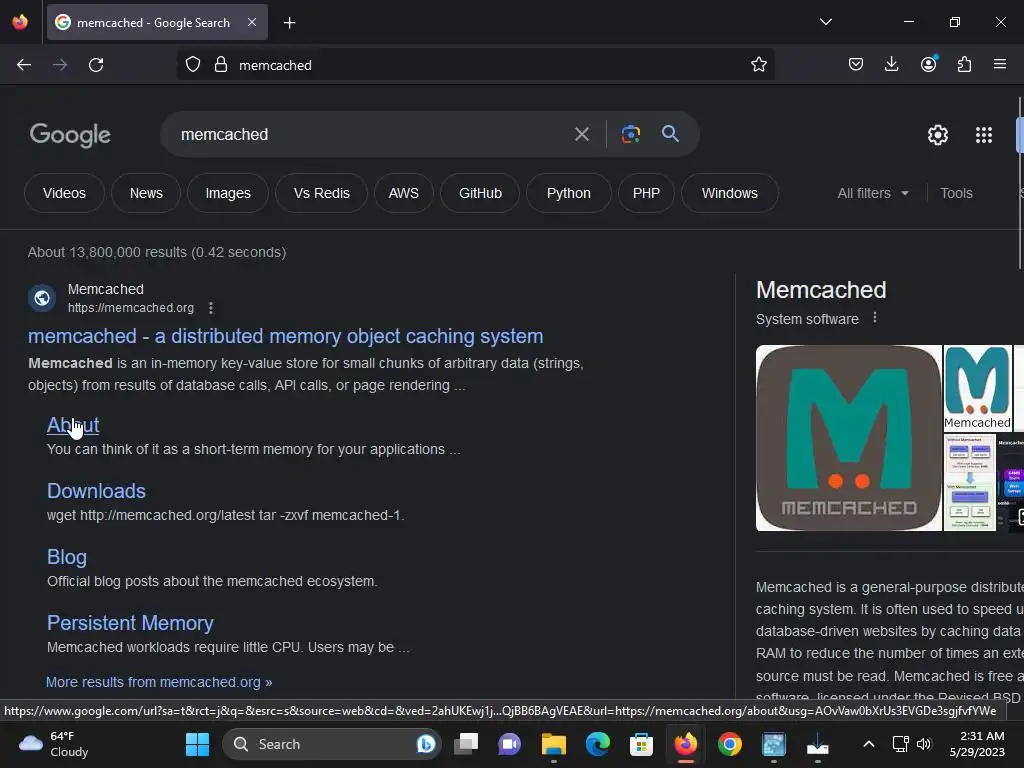Clear the Google search box with X
The height and width of the screenshot is (768, 1024).
(x=581, y=135)
